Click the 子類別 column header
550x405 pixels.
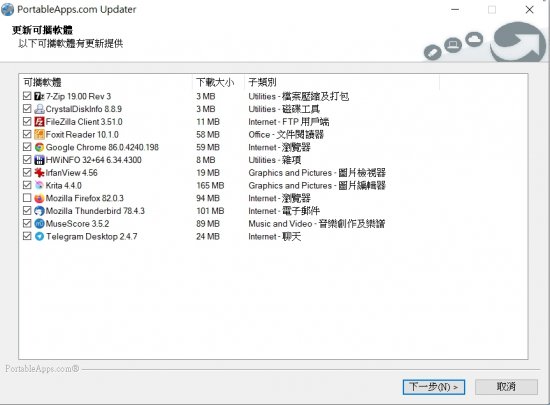(x=342, y=82)
